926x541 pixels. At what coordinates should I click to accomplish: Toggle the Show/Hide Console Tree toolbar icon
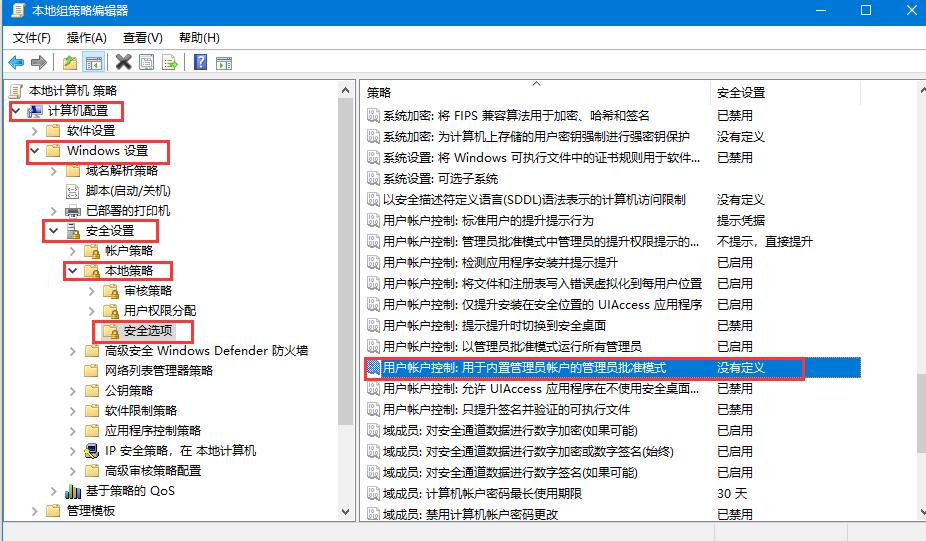93,62
